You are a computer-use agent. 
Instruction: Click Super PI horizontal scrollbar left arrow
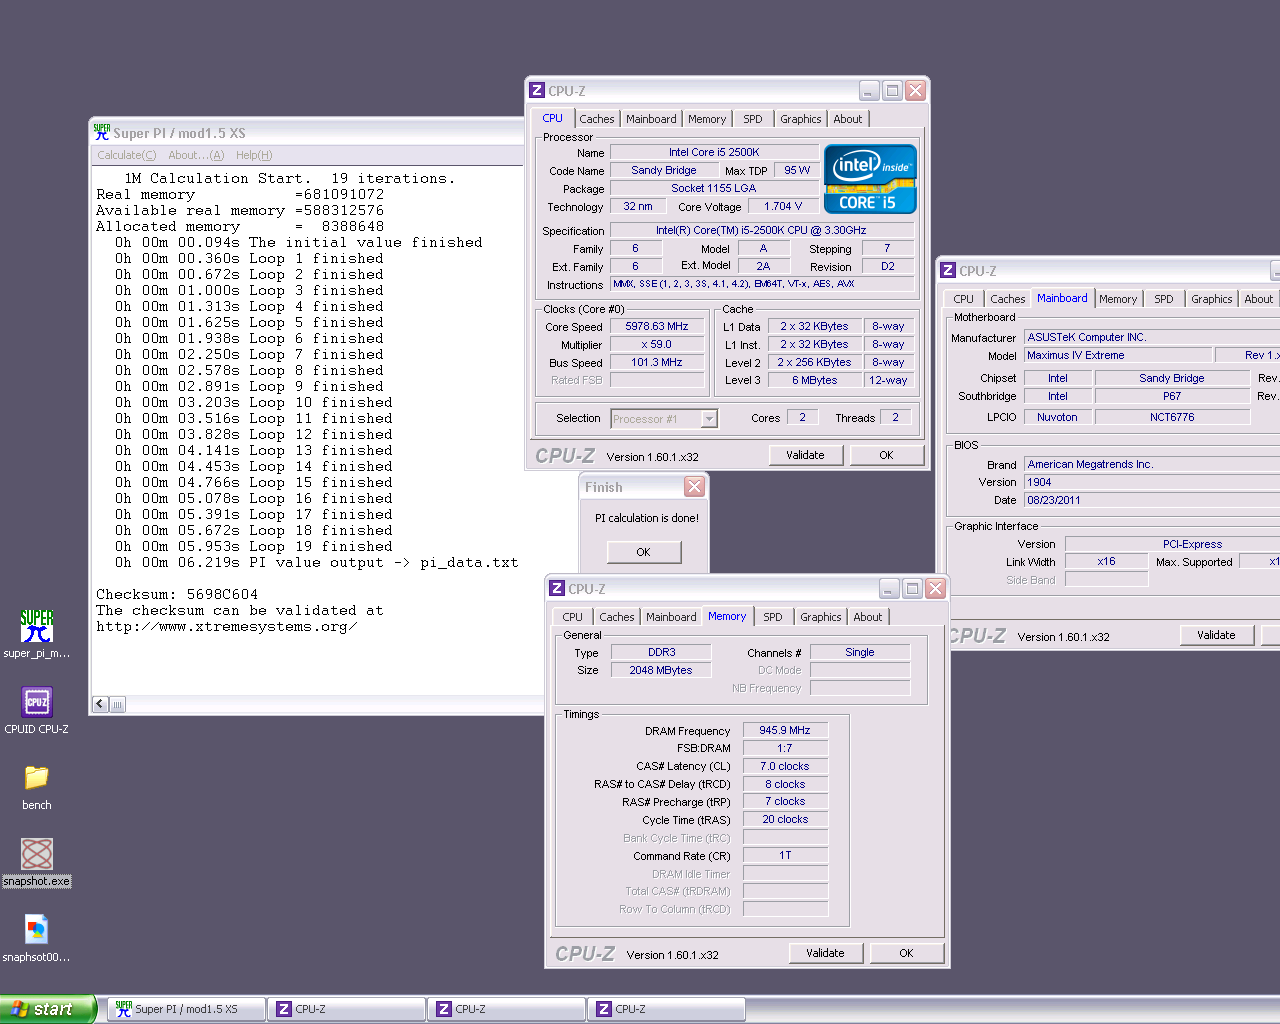click(100, 704)
